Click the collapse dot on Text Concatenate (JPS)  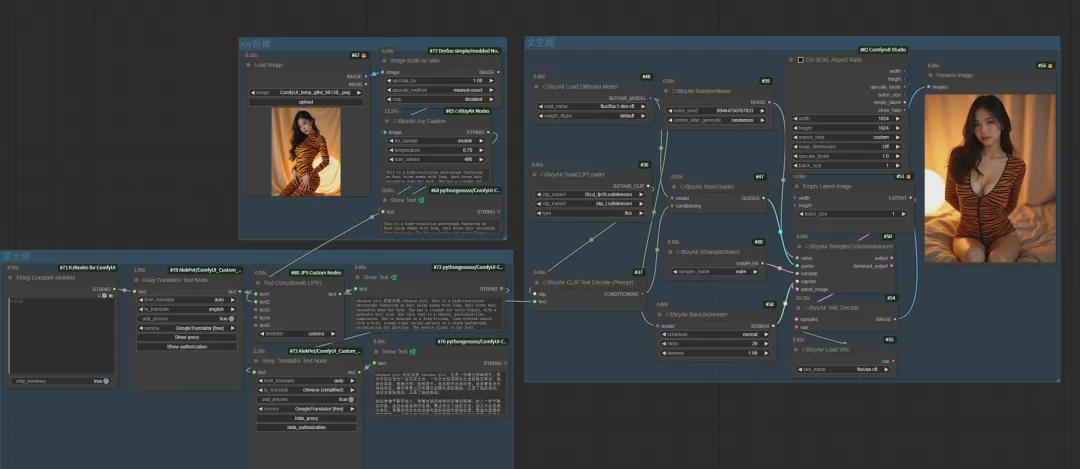click(x=258, y=282)
